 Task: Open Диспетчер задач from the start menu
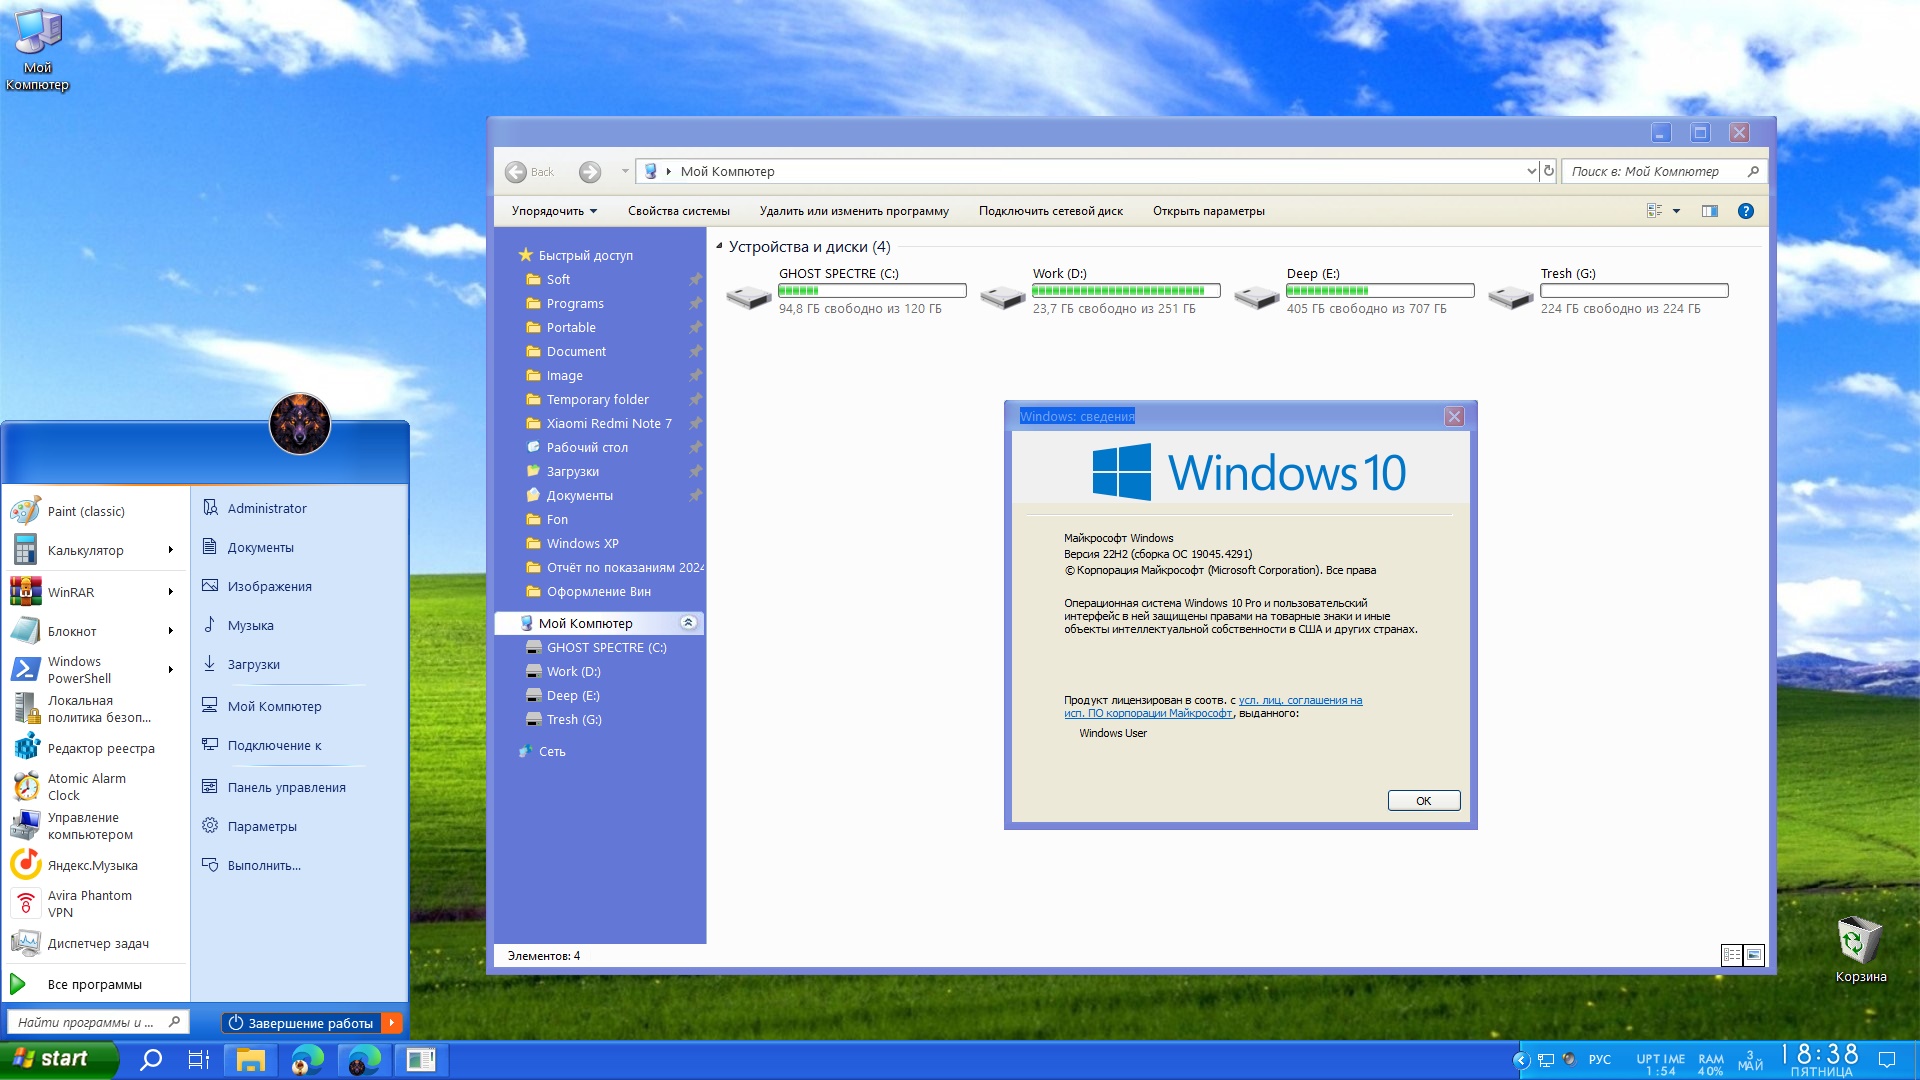coord(95,943)
